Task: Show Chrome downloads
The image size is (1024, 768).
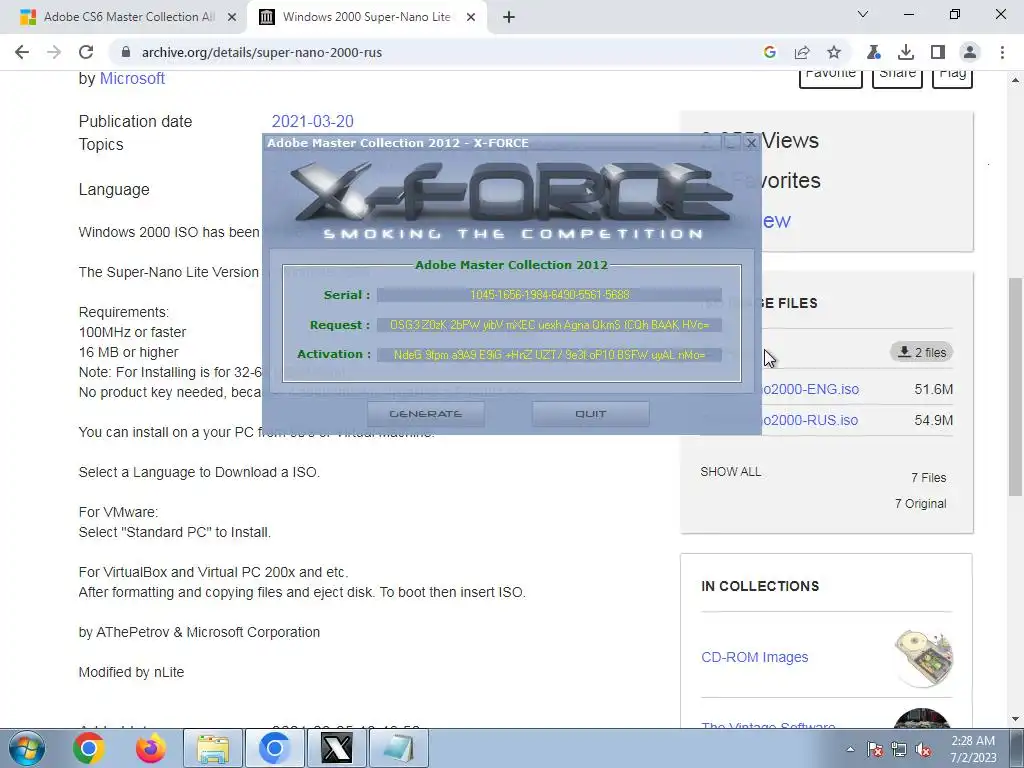Action: click(x=906, y=52)
